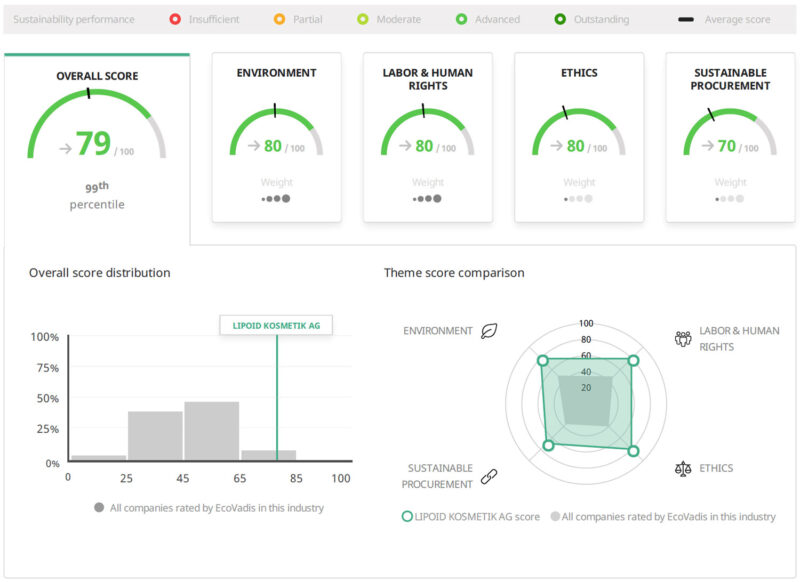Viewport: 800px width, 582px height.
Task: Open the Labor & Human Rights card
Action: point(428,137)
